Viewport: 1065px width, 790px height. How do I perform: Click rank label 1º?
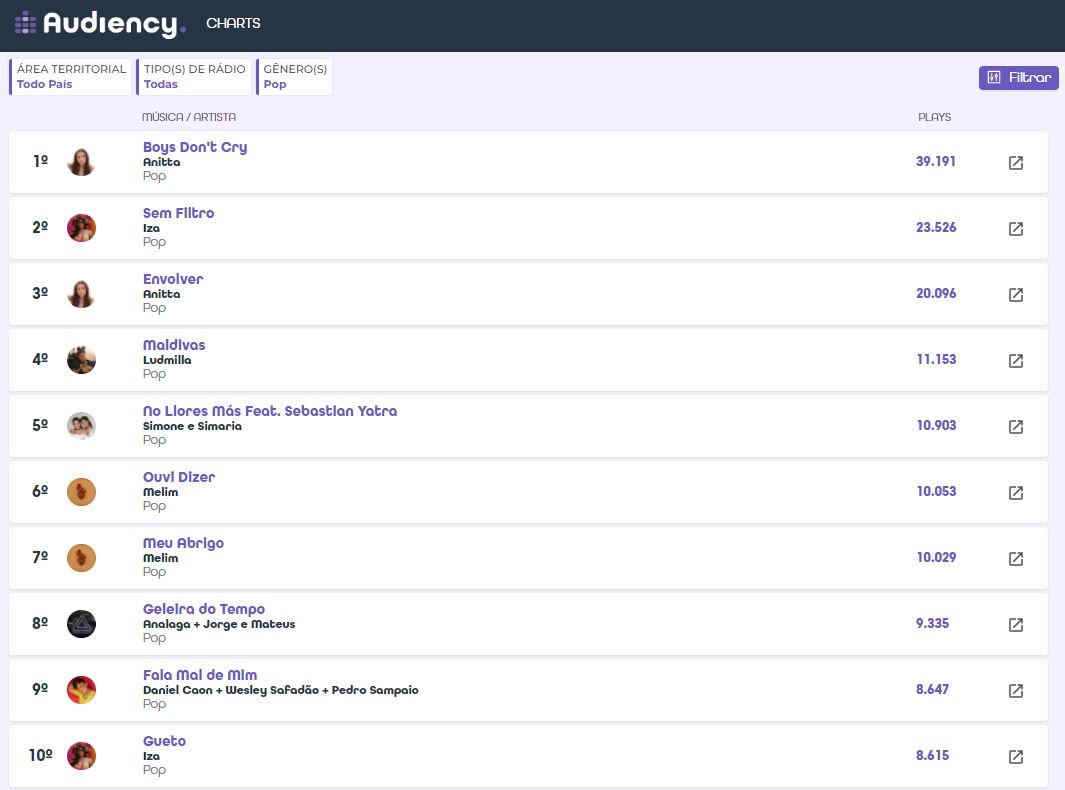click(41, 161)
